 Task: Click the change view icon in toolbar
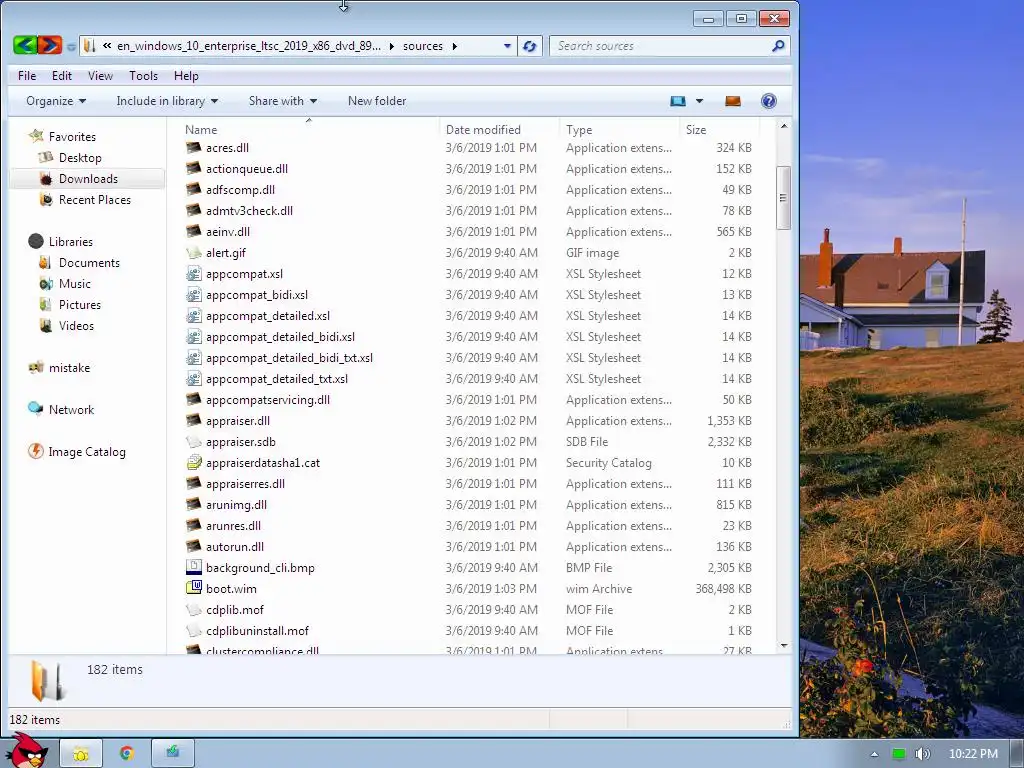pyautogui.click(x=678, y=101)
